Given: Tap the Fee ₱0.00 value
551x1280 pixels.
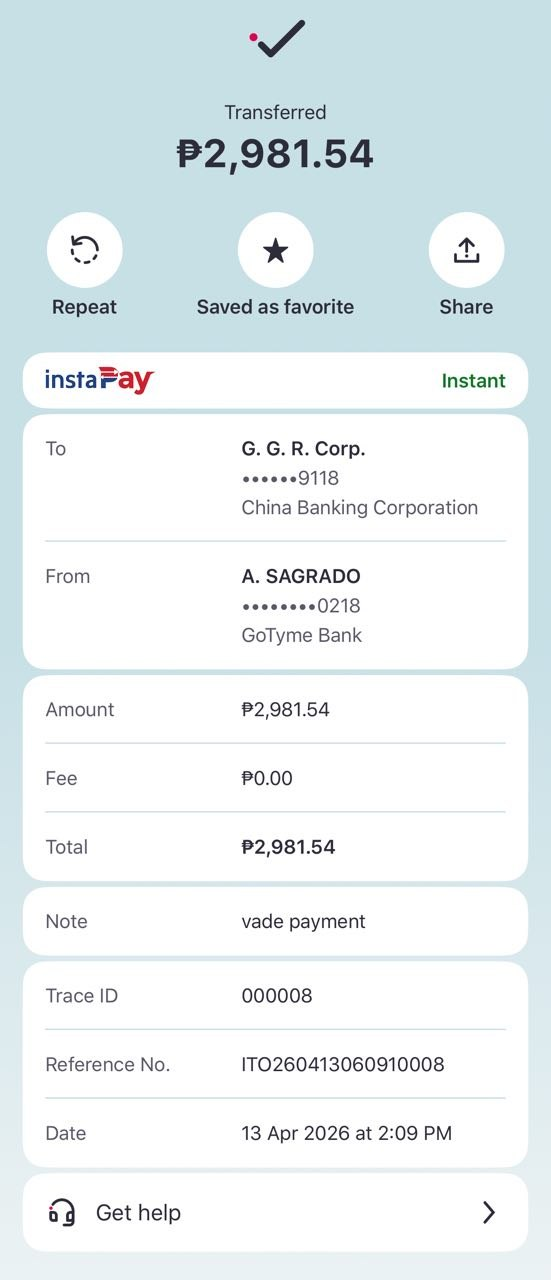Looking at the screenshot, I should pyautogui.click(x=267, y=778).
